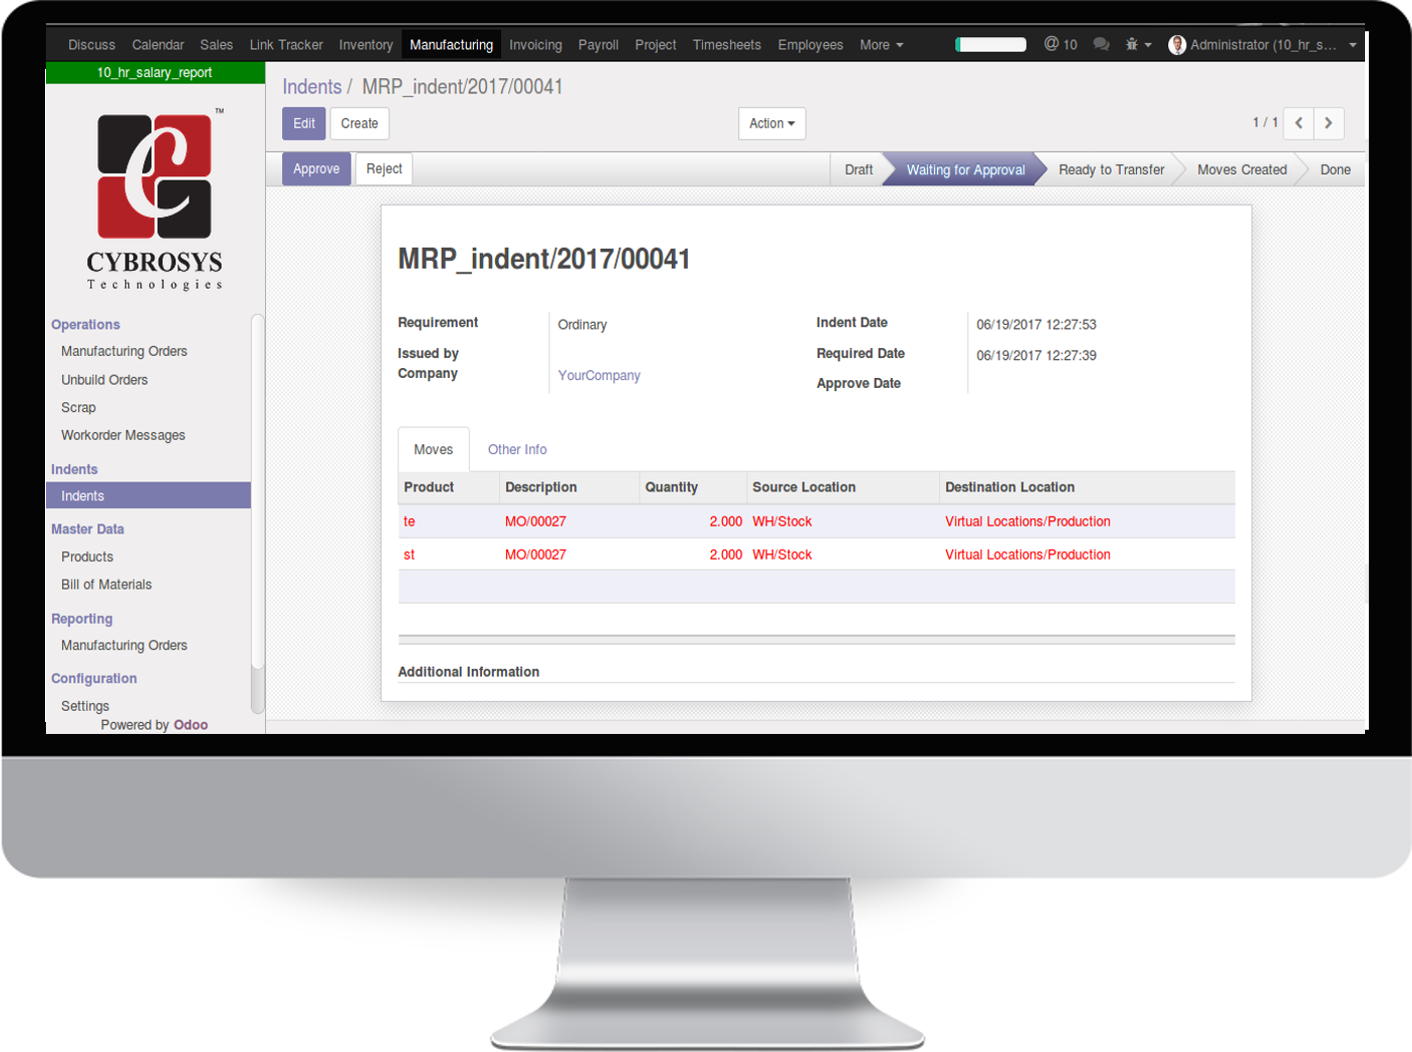Open Scrap in sidebar

coord(78,408)
